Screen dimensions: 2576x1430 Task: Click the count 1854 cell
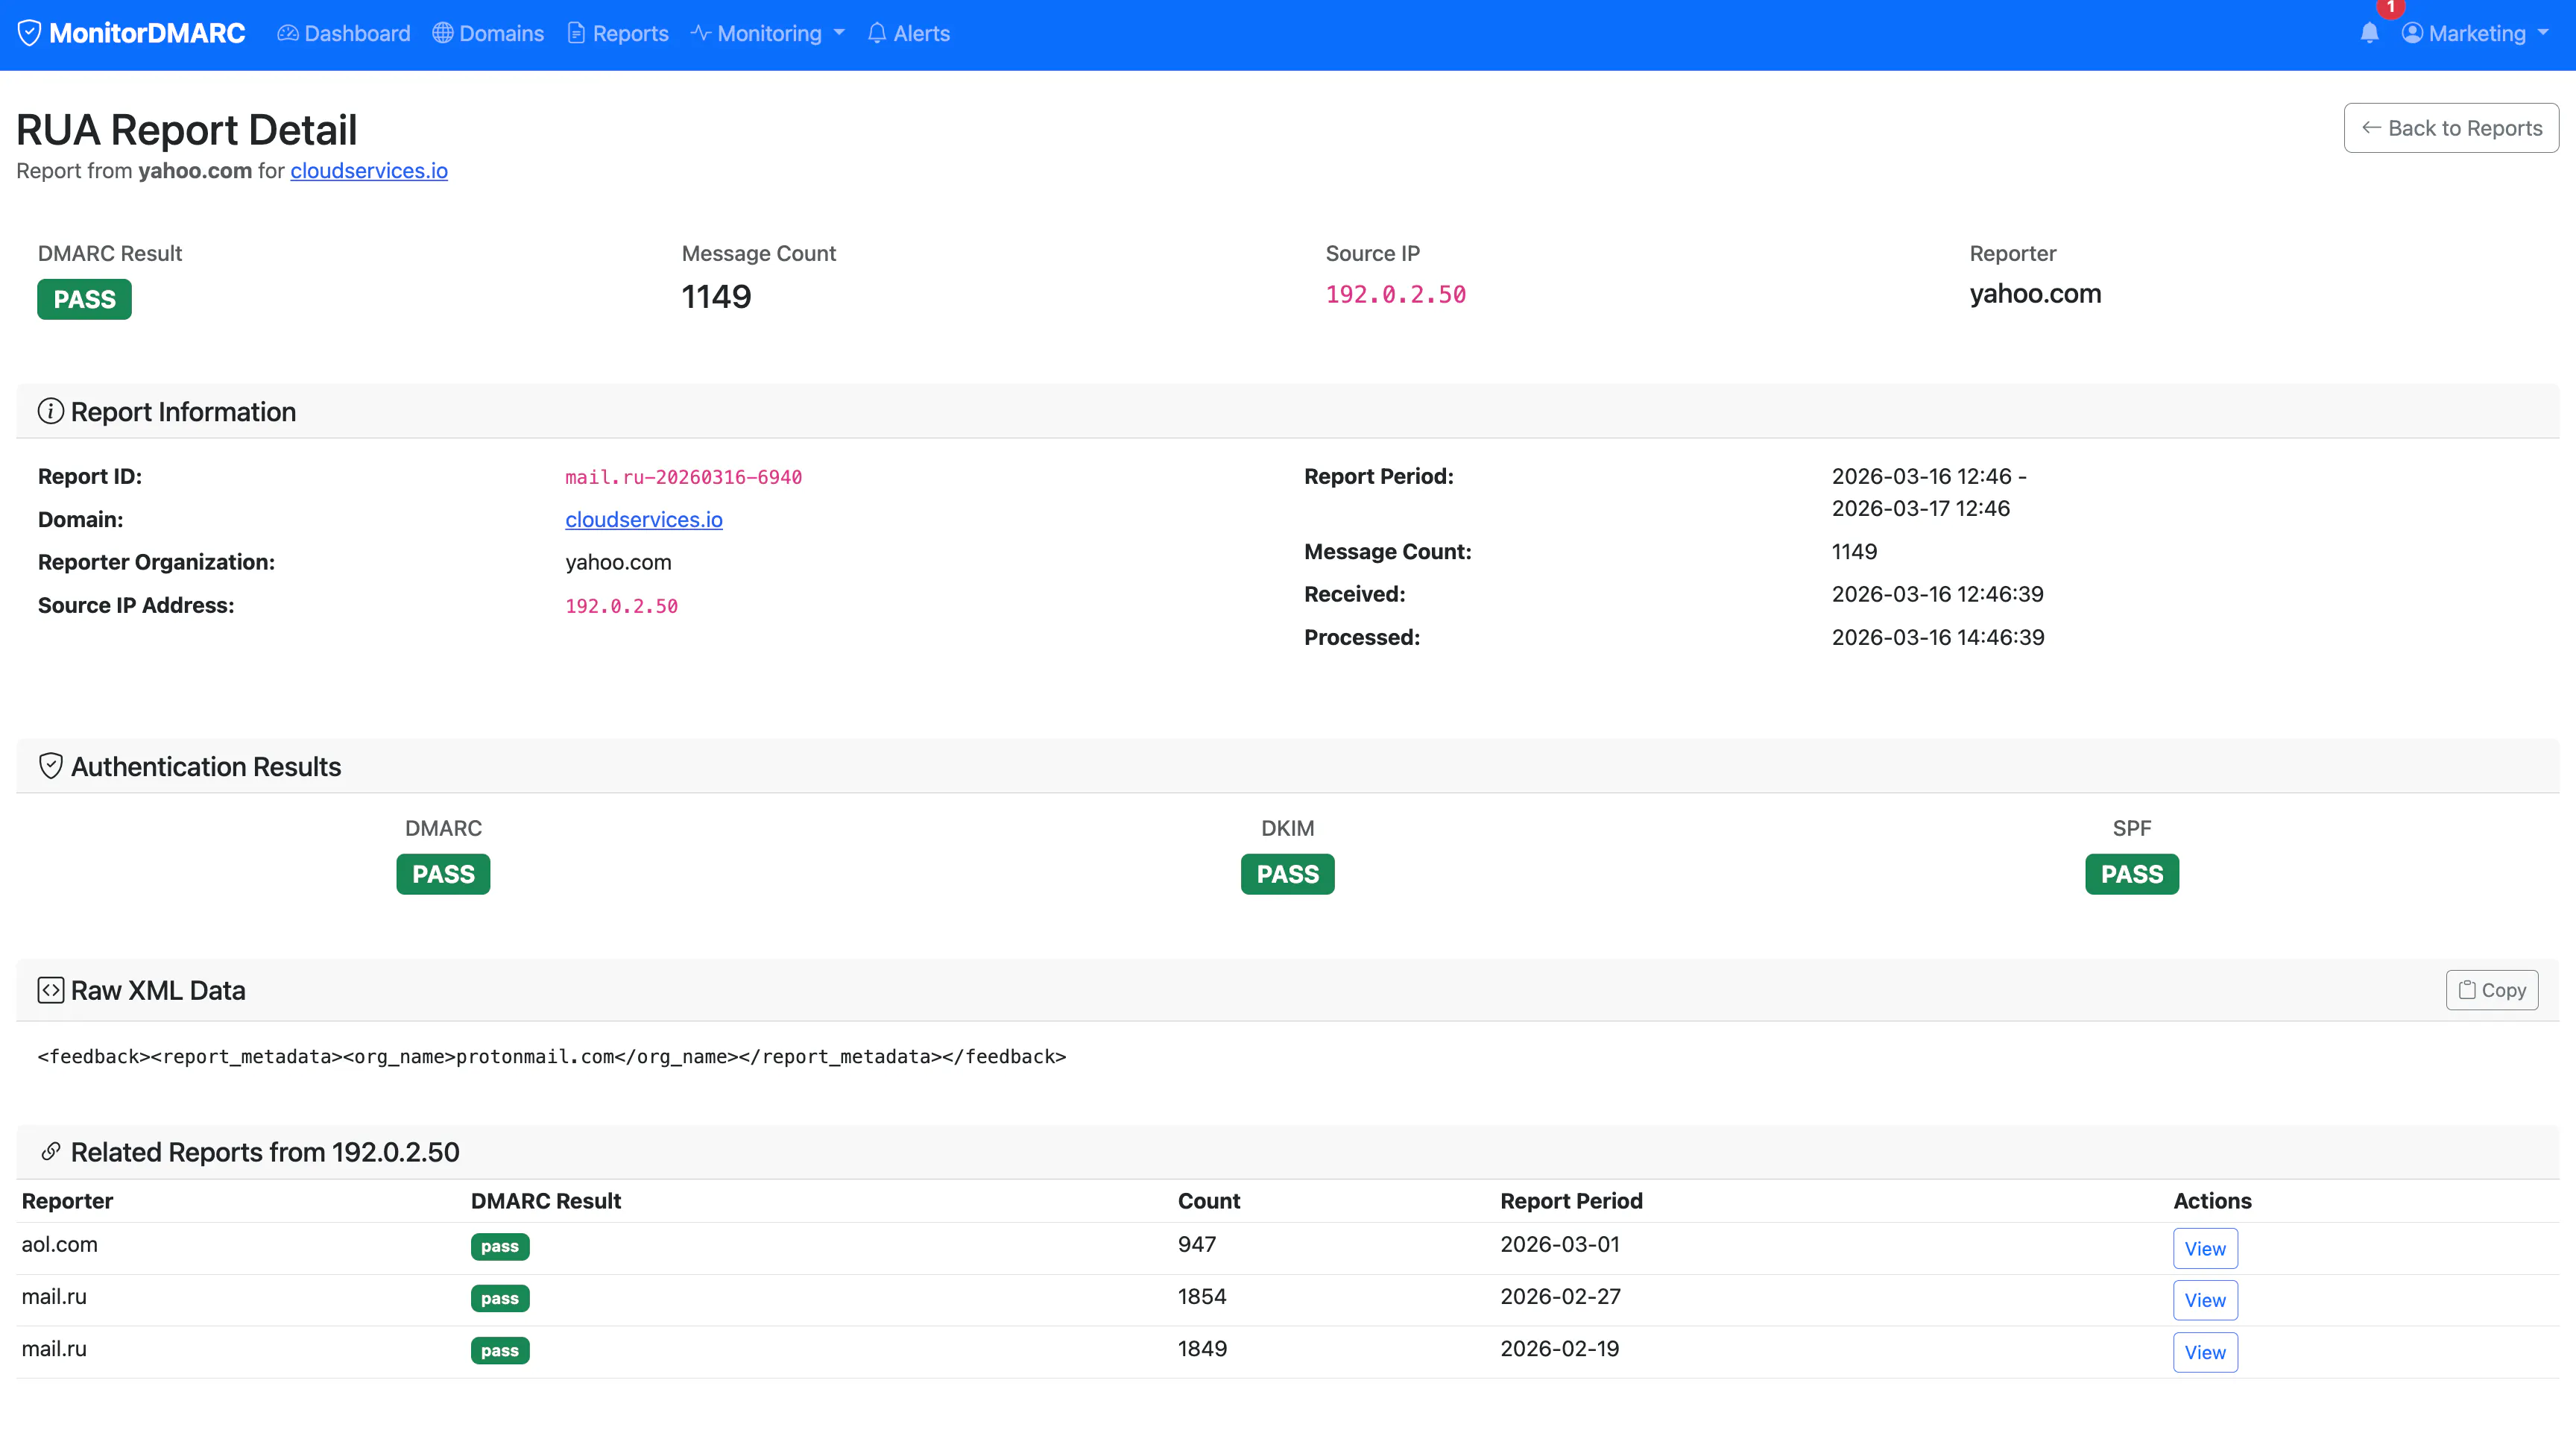(1202, 1296)
